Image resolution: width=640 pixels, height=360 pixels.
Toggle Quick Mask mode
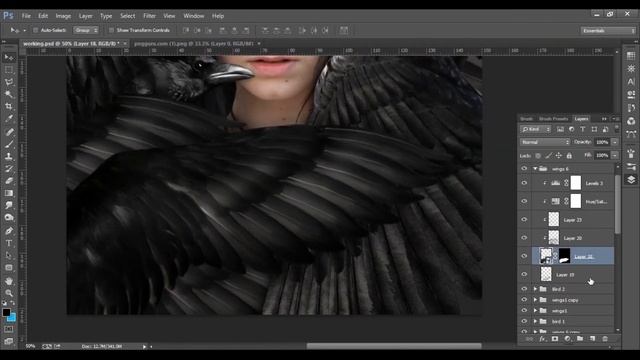[x=9, y=329]
